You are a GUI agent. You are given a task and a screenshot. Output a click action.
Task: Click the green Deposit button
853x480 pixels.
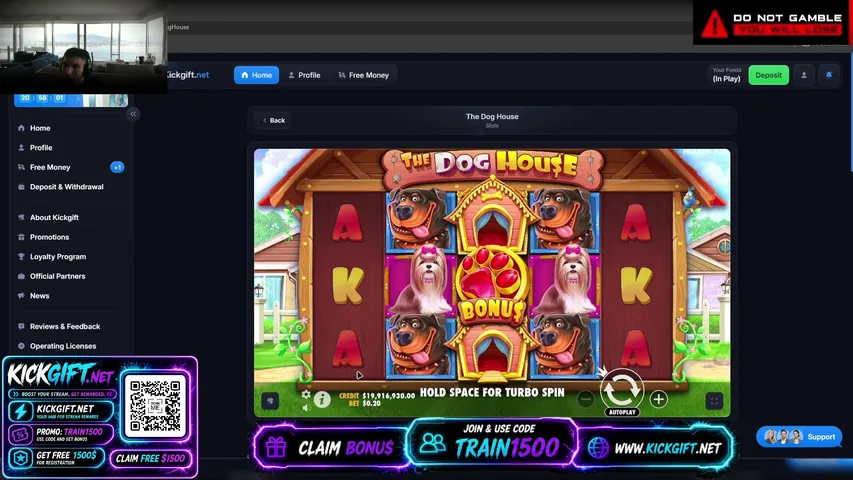pos(768,75)
